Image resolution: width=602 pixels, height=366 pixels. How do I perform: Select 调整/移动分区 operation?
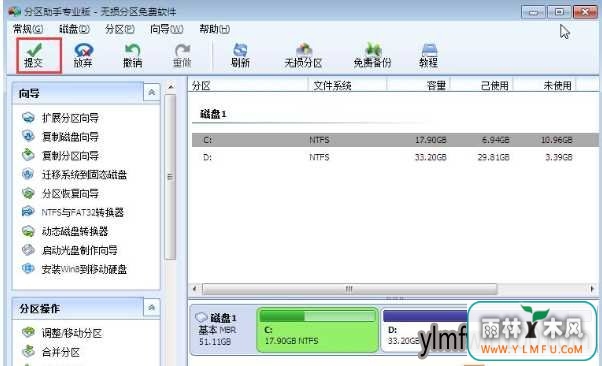pos(72,333)
